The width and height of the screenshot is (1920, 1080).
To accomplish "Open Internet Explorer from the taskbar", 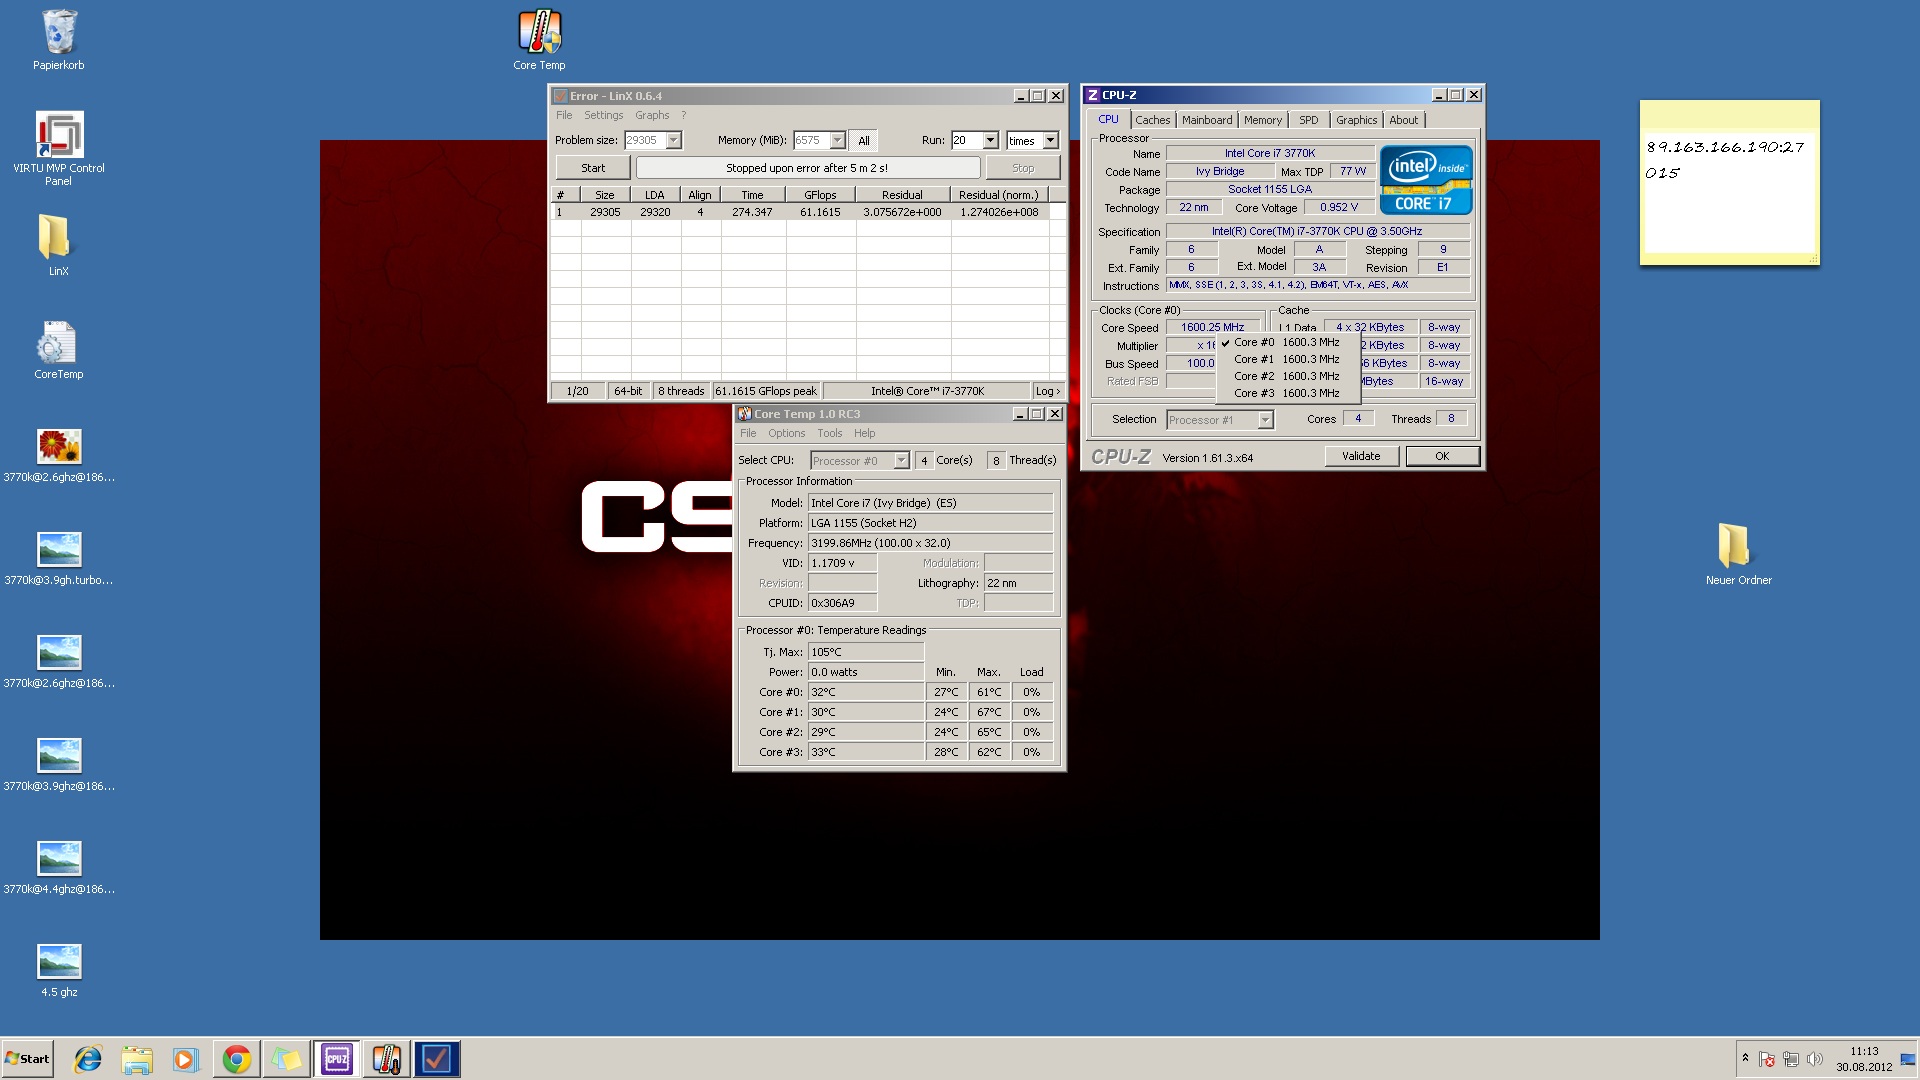I will [x=88, y=1058].
